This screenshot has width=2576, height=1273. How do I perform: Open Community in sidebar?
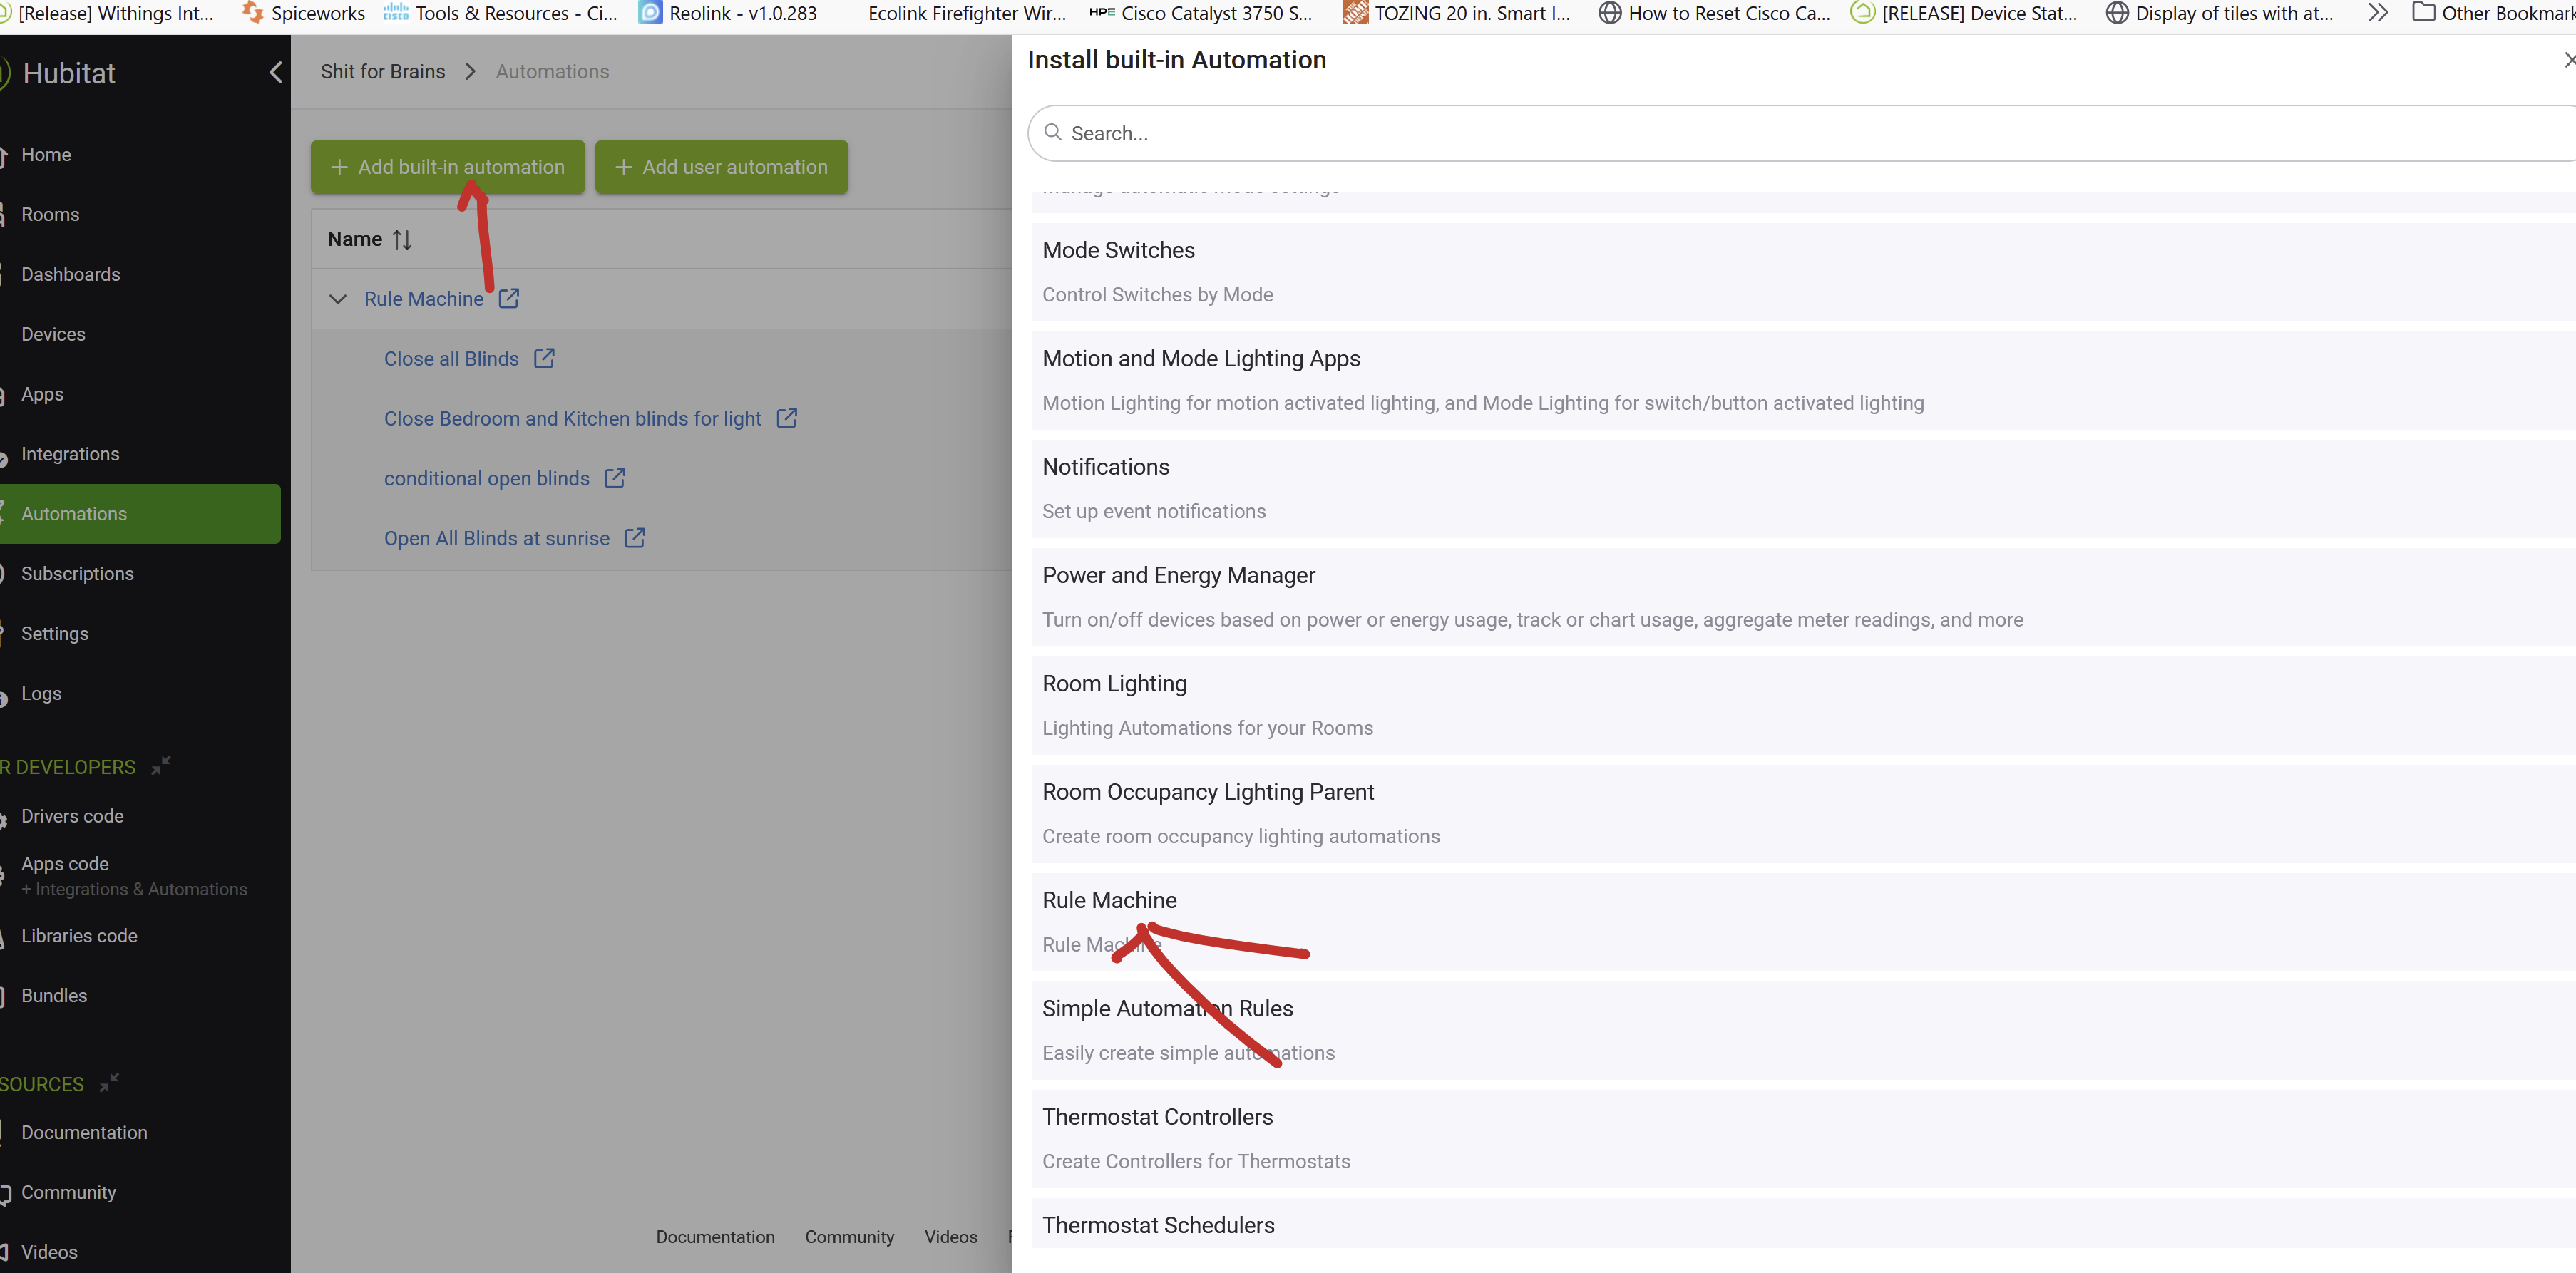[x=68, y=1193]
